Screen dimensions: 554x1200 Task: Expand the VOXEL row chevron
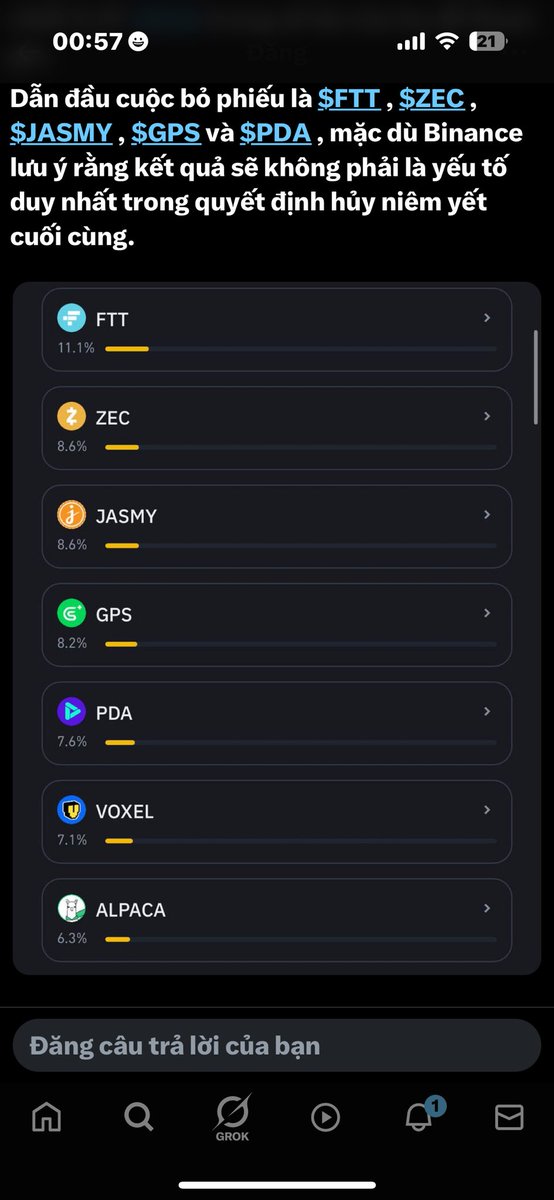(x=487, y=810)
